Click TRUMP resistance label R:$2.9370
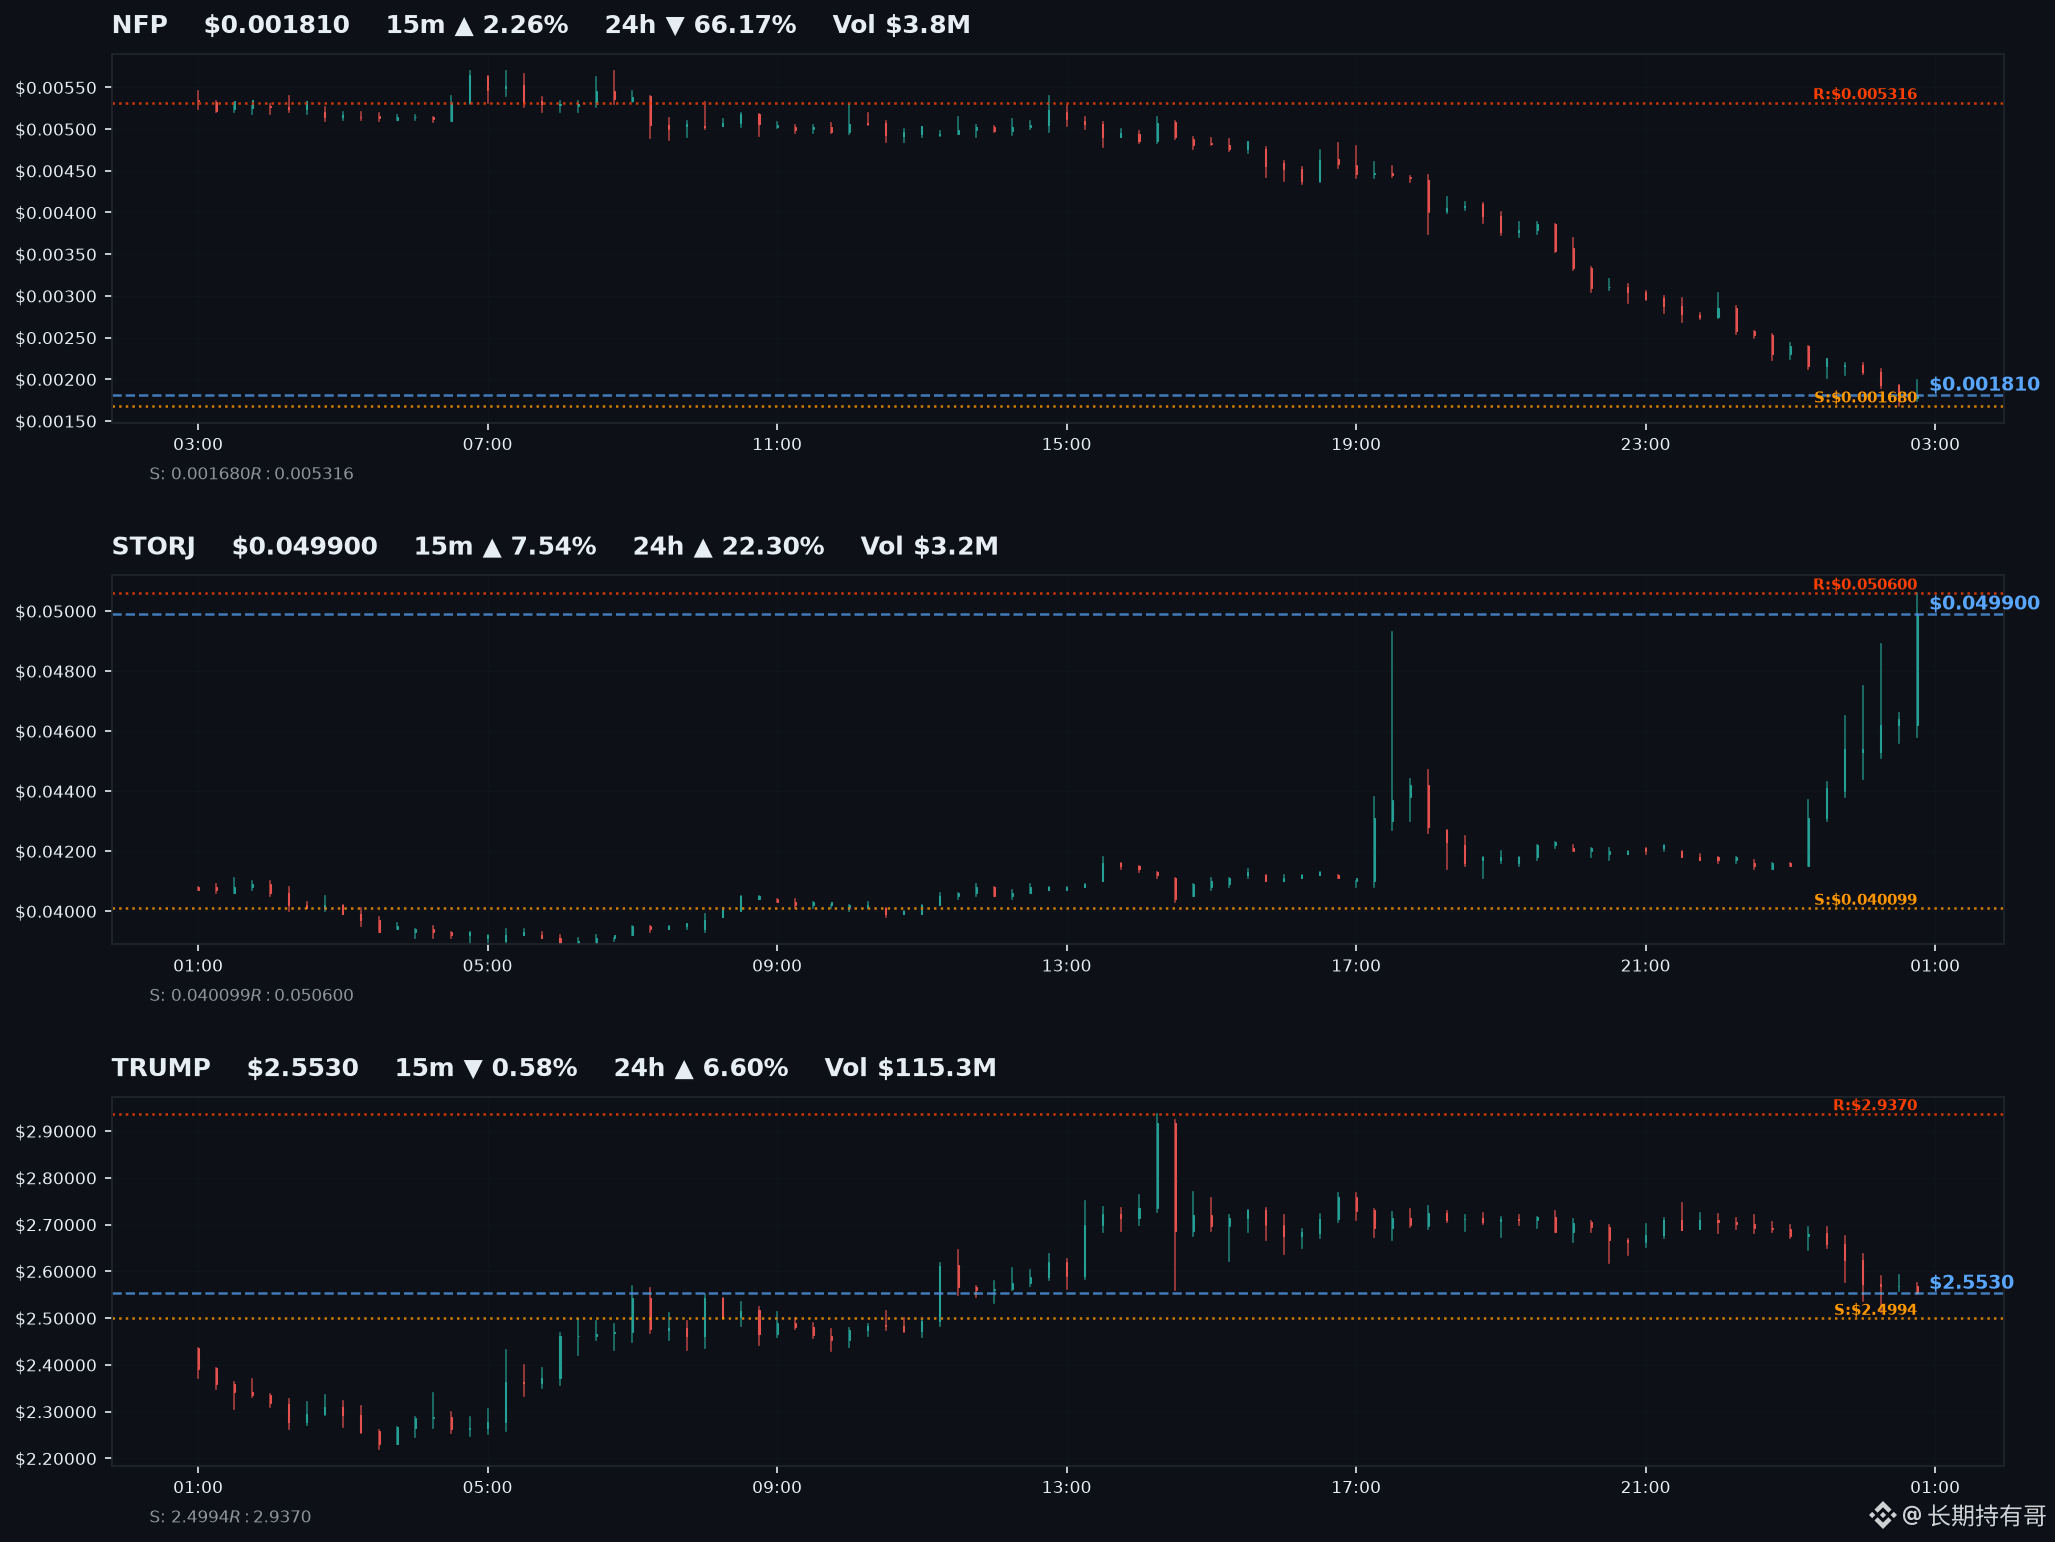The image size is (2055, 1542). pos(1875,1105)
